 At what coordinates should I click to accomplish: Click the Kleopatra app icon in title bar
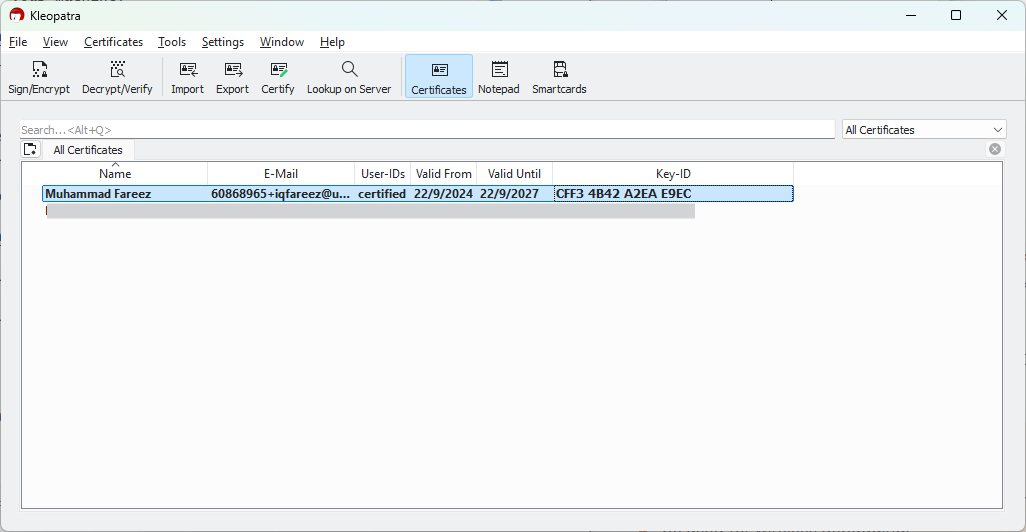point(16,15)
